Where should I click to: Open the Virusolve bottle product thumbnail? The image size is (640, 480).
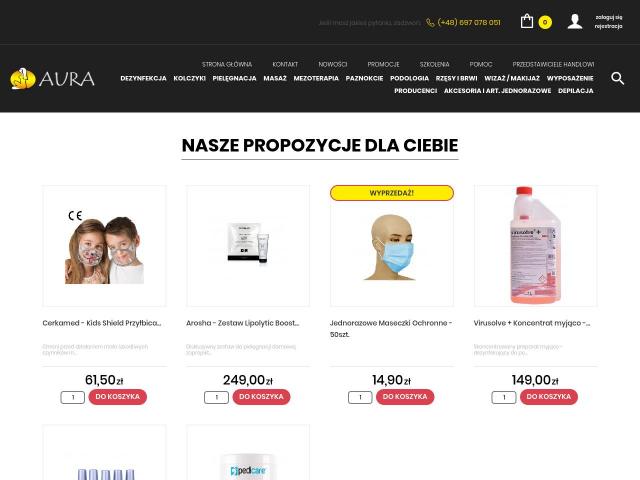point(536,245)
